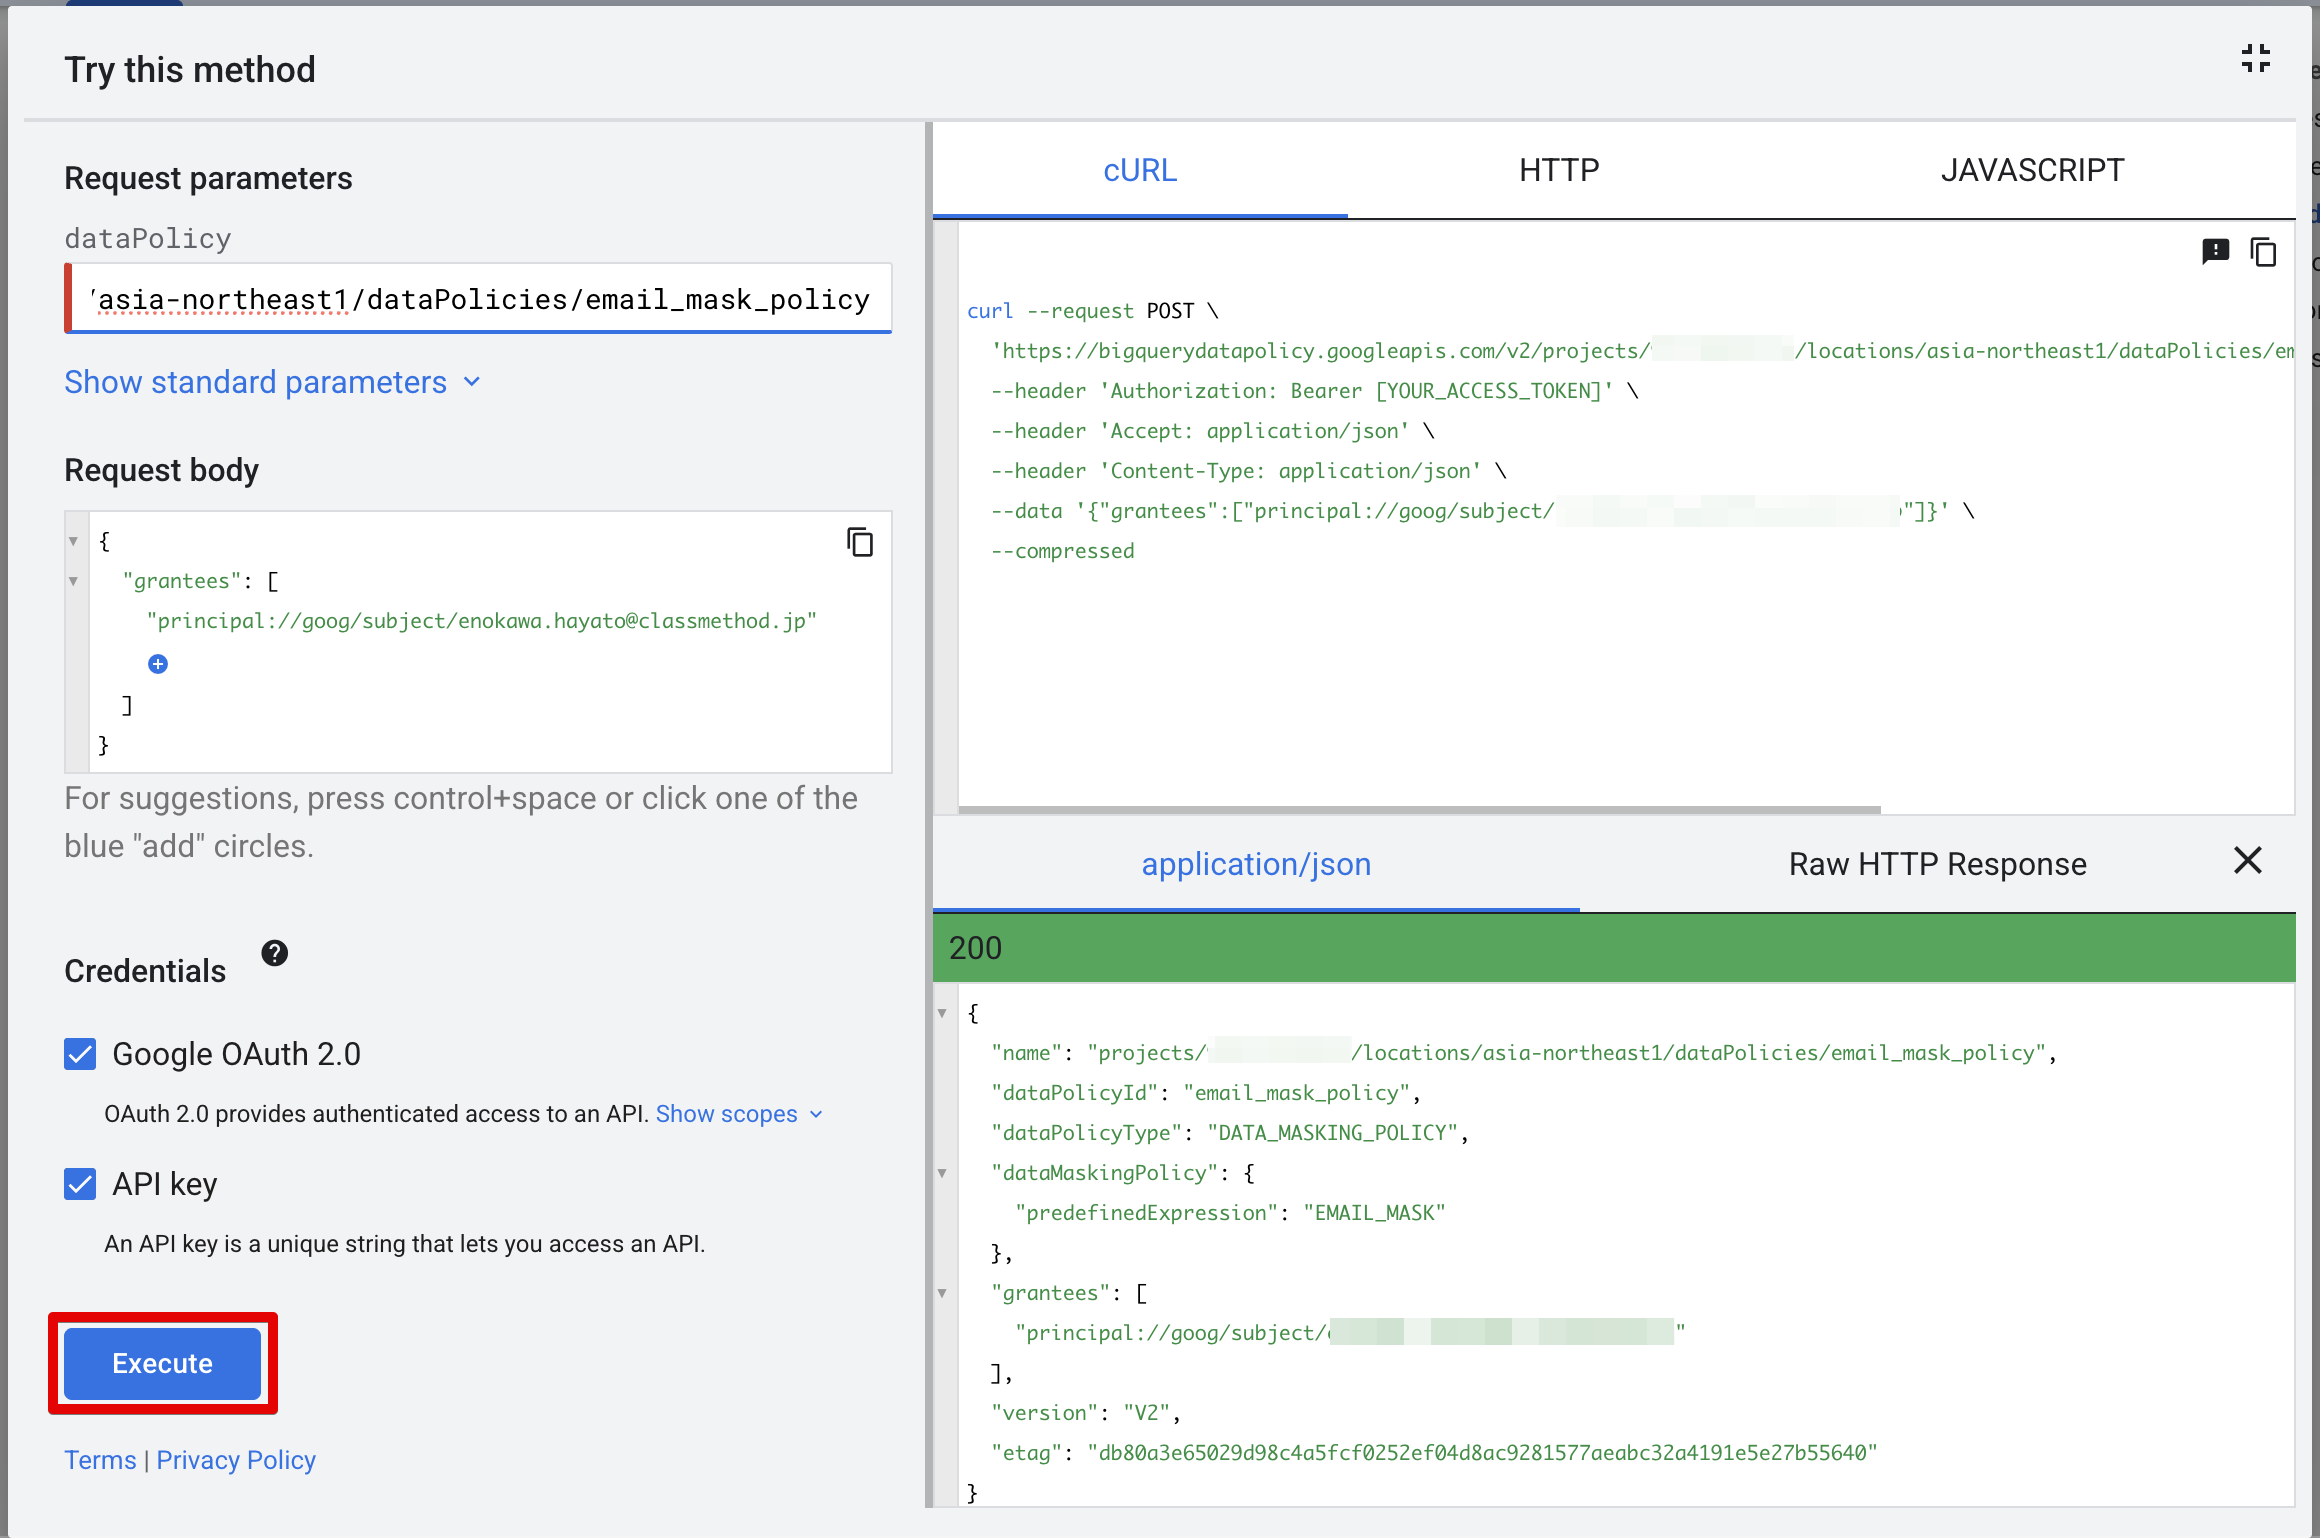Close the response viewer
Viewport: 2320px width, 1538px height.
point(2247,861)
